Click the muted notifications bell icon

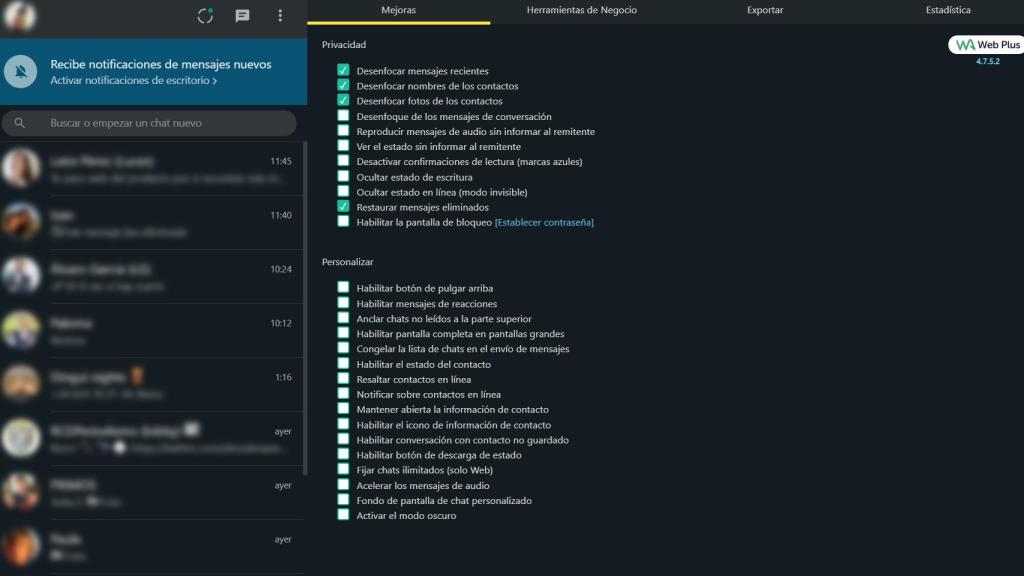pos(20,71)
